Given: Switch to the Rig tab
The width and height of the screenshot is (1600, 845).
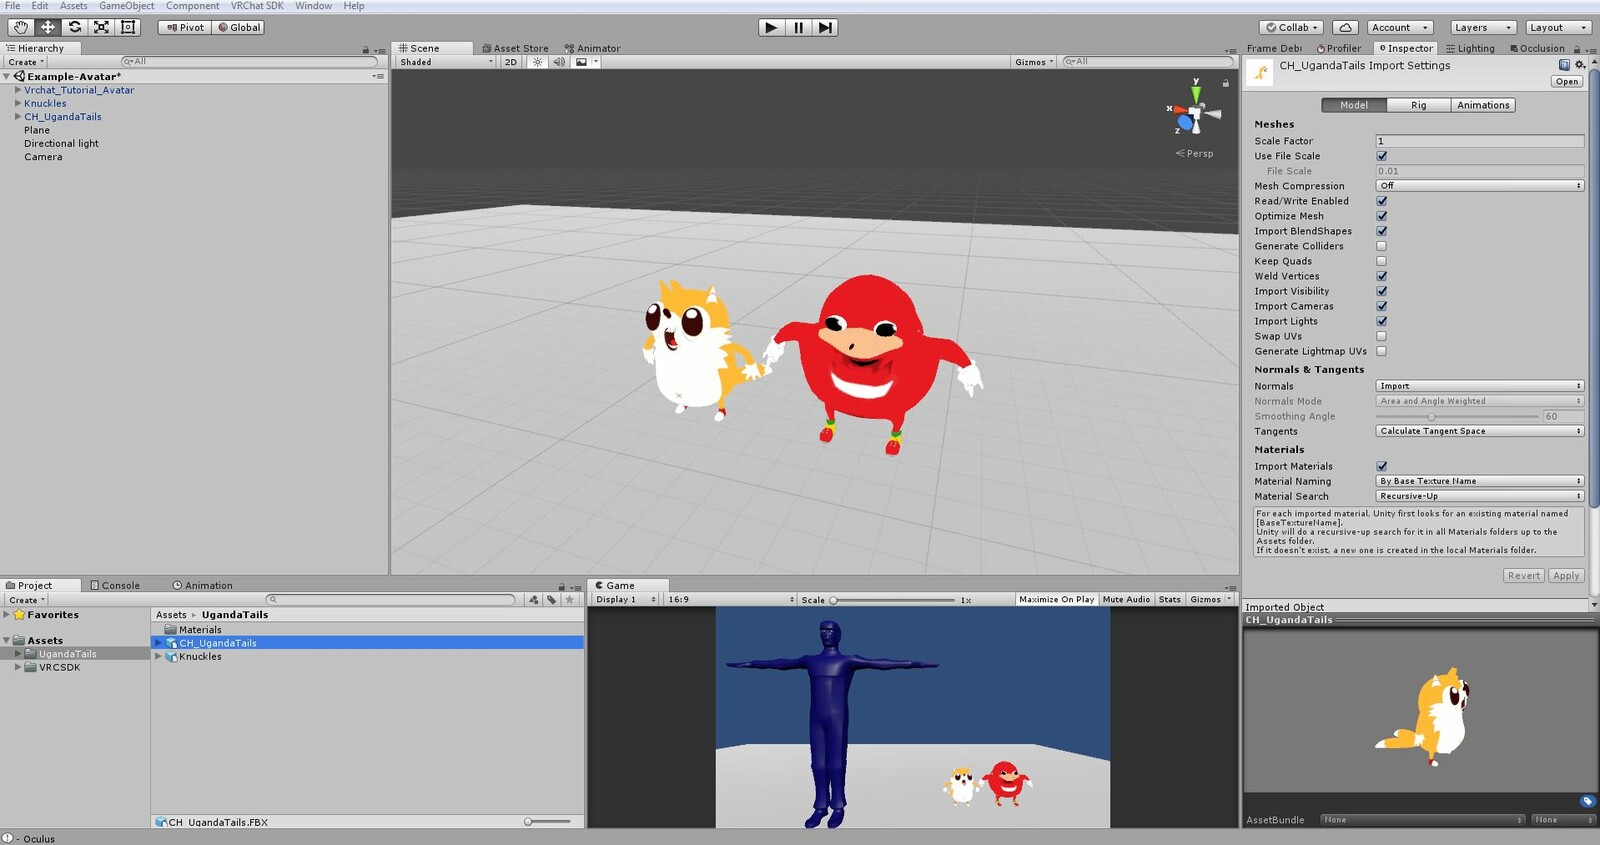Looking at the screenshot, I should tap(1419, 105).
